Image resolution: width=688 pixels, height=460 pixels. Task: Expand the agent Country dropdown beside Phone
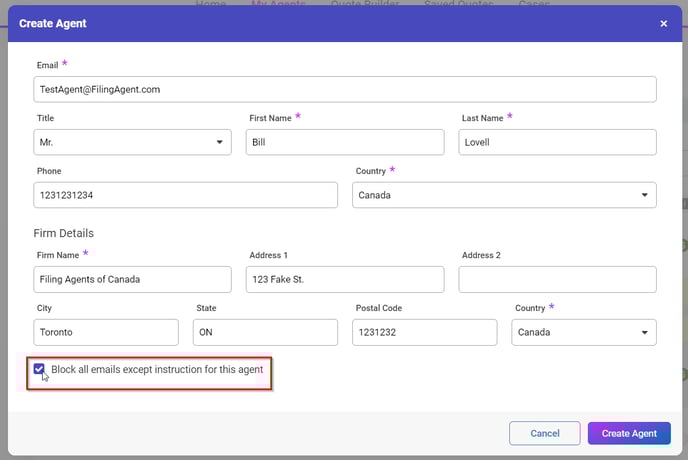(504, 195)
